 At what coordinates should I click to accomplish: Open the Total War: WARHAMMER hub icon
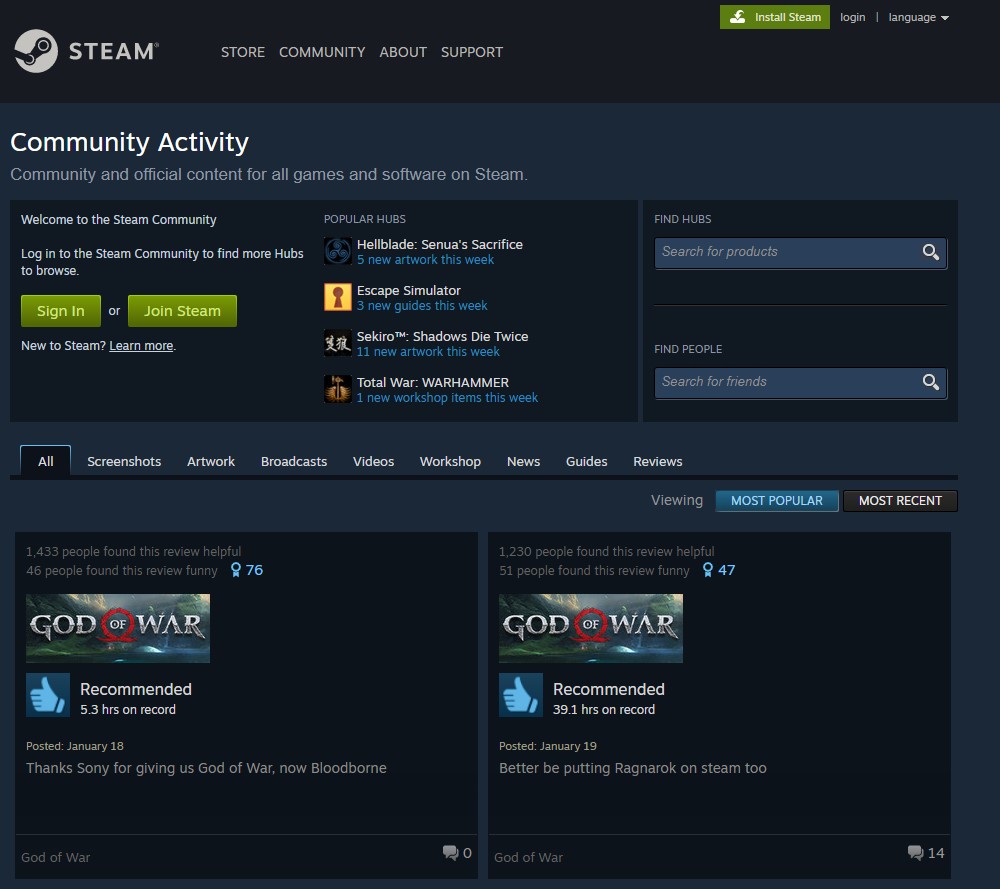(337, 389)
